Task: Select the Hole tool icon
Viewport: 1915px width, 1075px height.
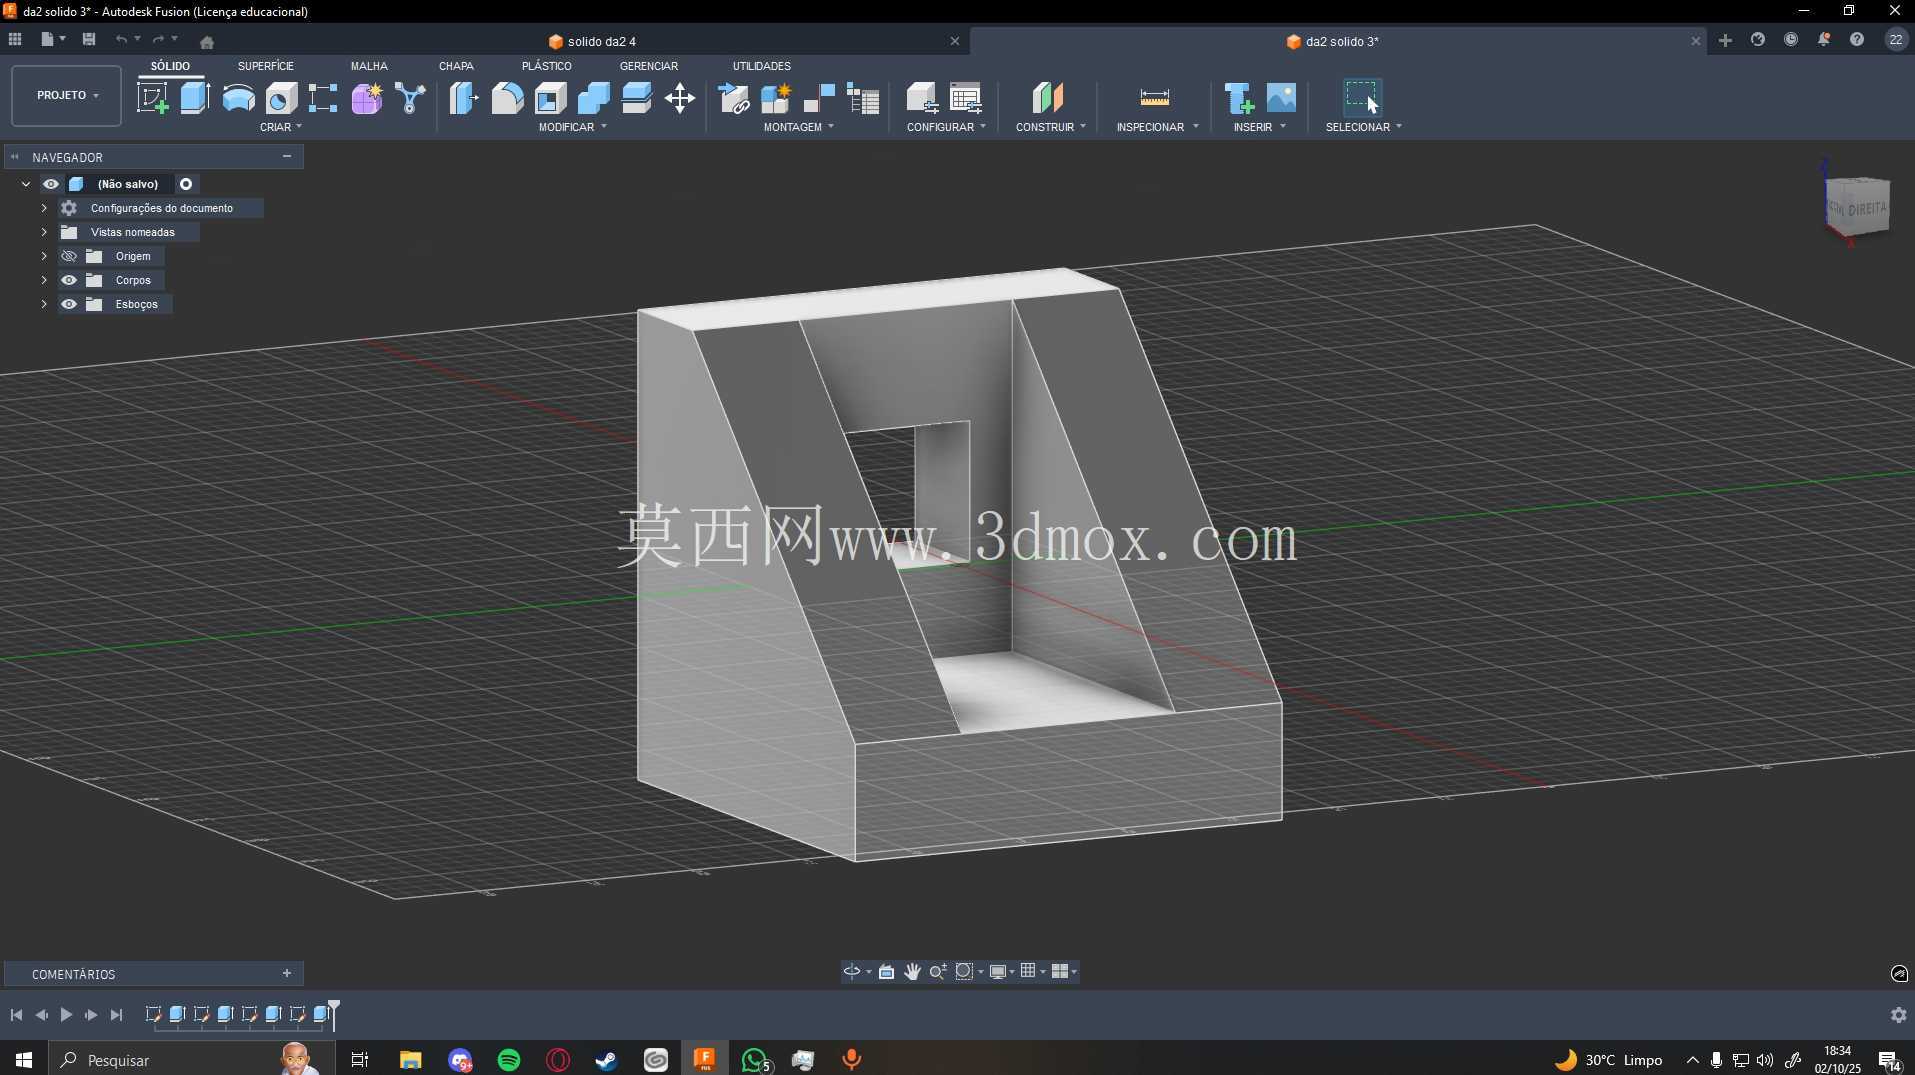Action: pos(281,98)
